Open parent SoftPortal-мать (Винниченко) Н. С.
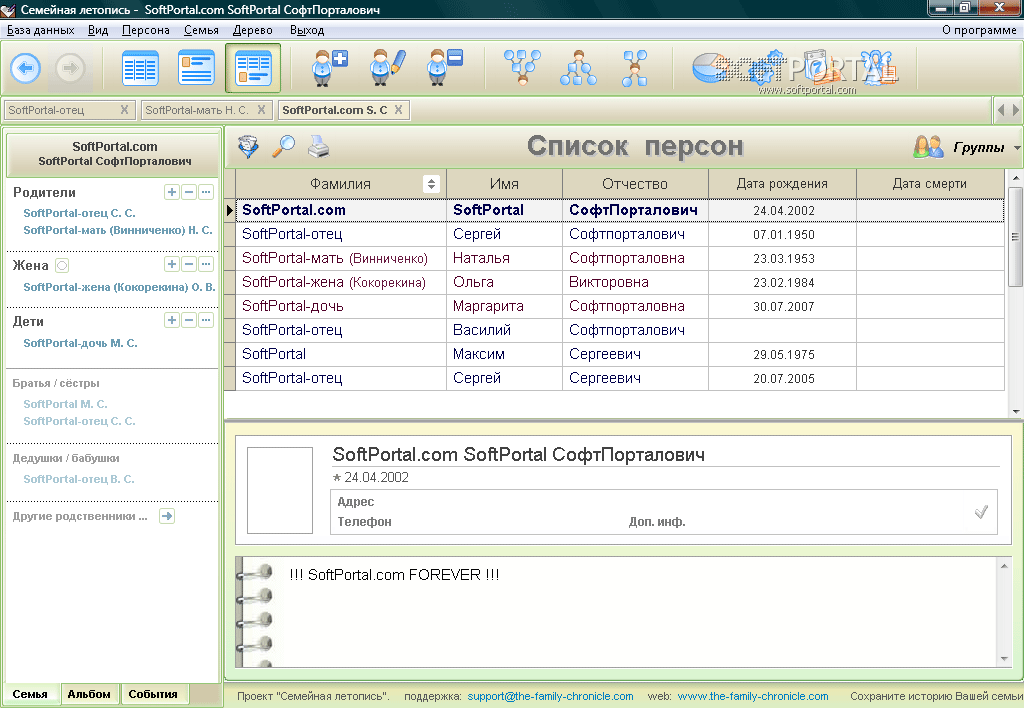Screen dimensions: 1024x708 point(118,230)
